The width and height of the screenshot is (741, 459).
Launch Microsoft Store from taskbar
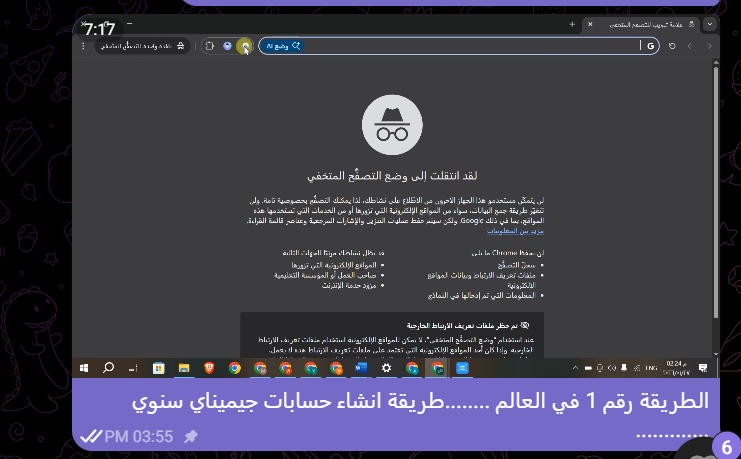coord(158,368)
